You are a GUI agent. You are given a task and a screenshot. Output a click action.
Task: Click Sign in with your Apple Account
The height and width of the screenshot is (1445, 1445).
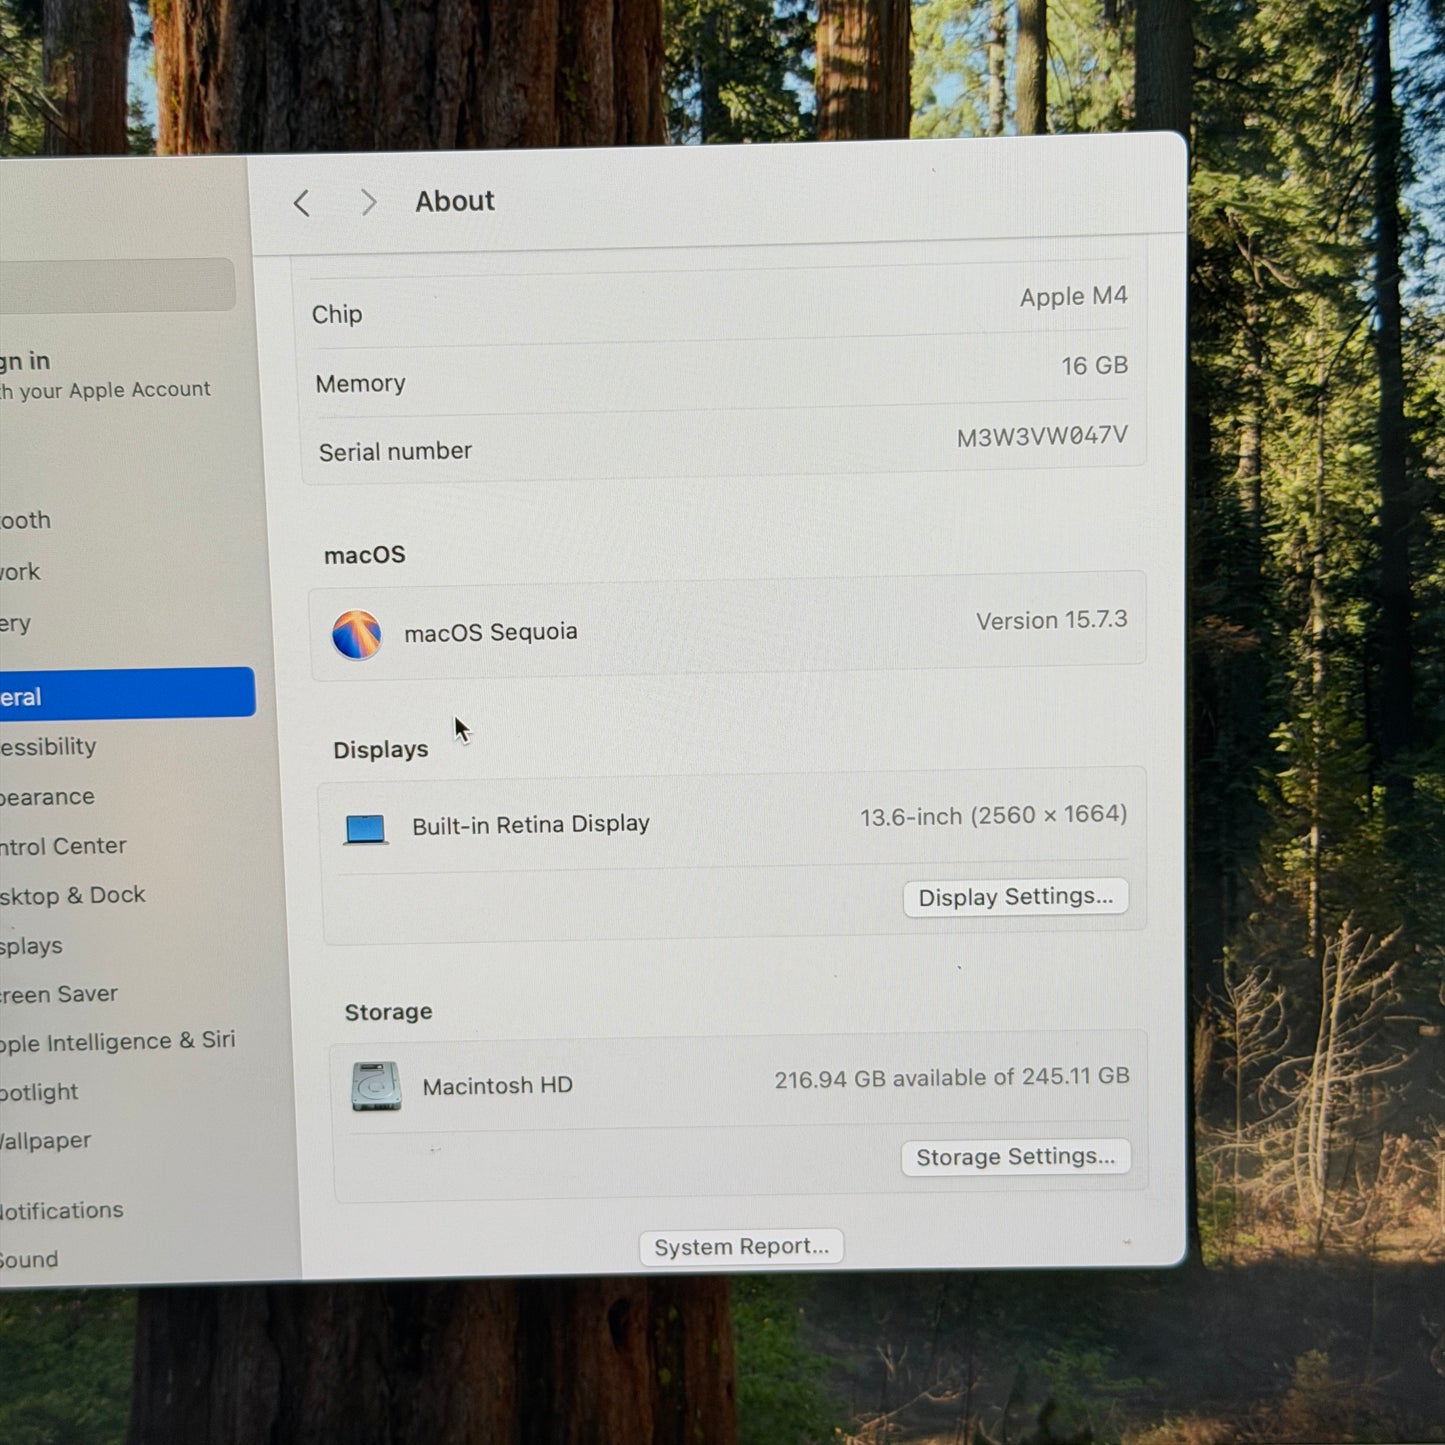coord(105,375)
